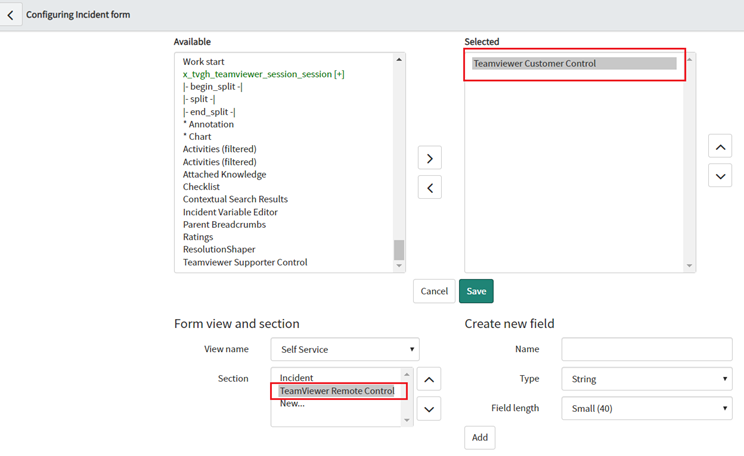Viewport: 744px width, 456px height.
Task: Open the Type dropdown showing String
Action: tap(647, 379)
